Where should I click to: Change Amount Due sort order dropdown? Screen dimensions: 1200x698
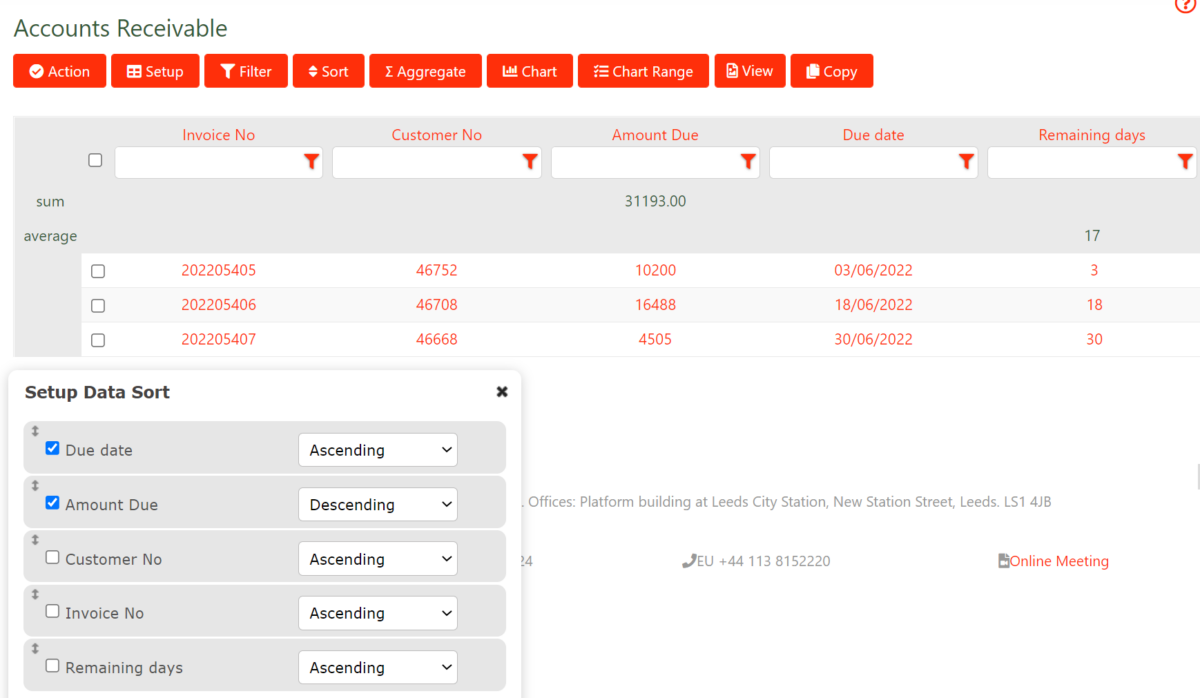[x=377, y=504]
